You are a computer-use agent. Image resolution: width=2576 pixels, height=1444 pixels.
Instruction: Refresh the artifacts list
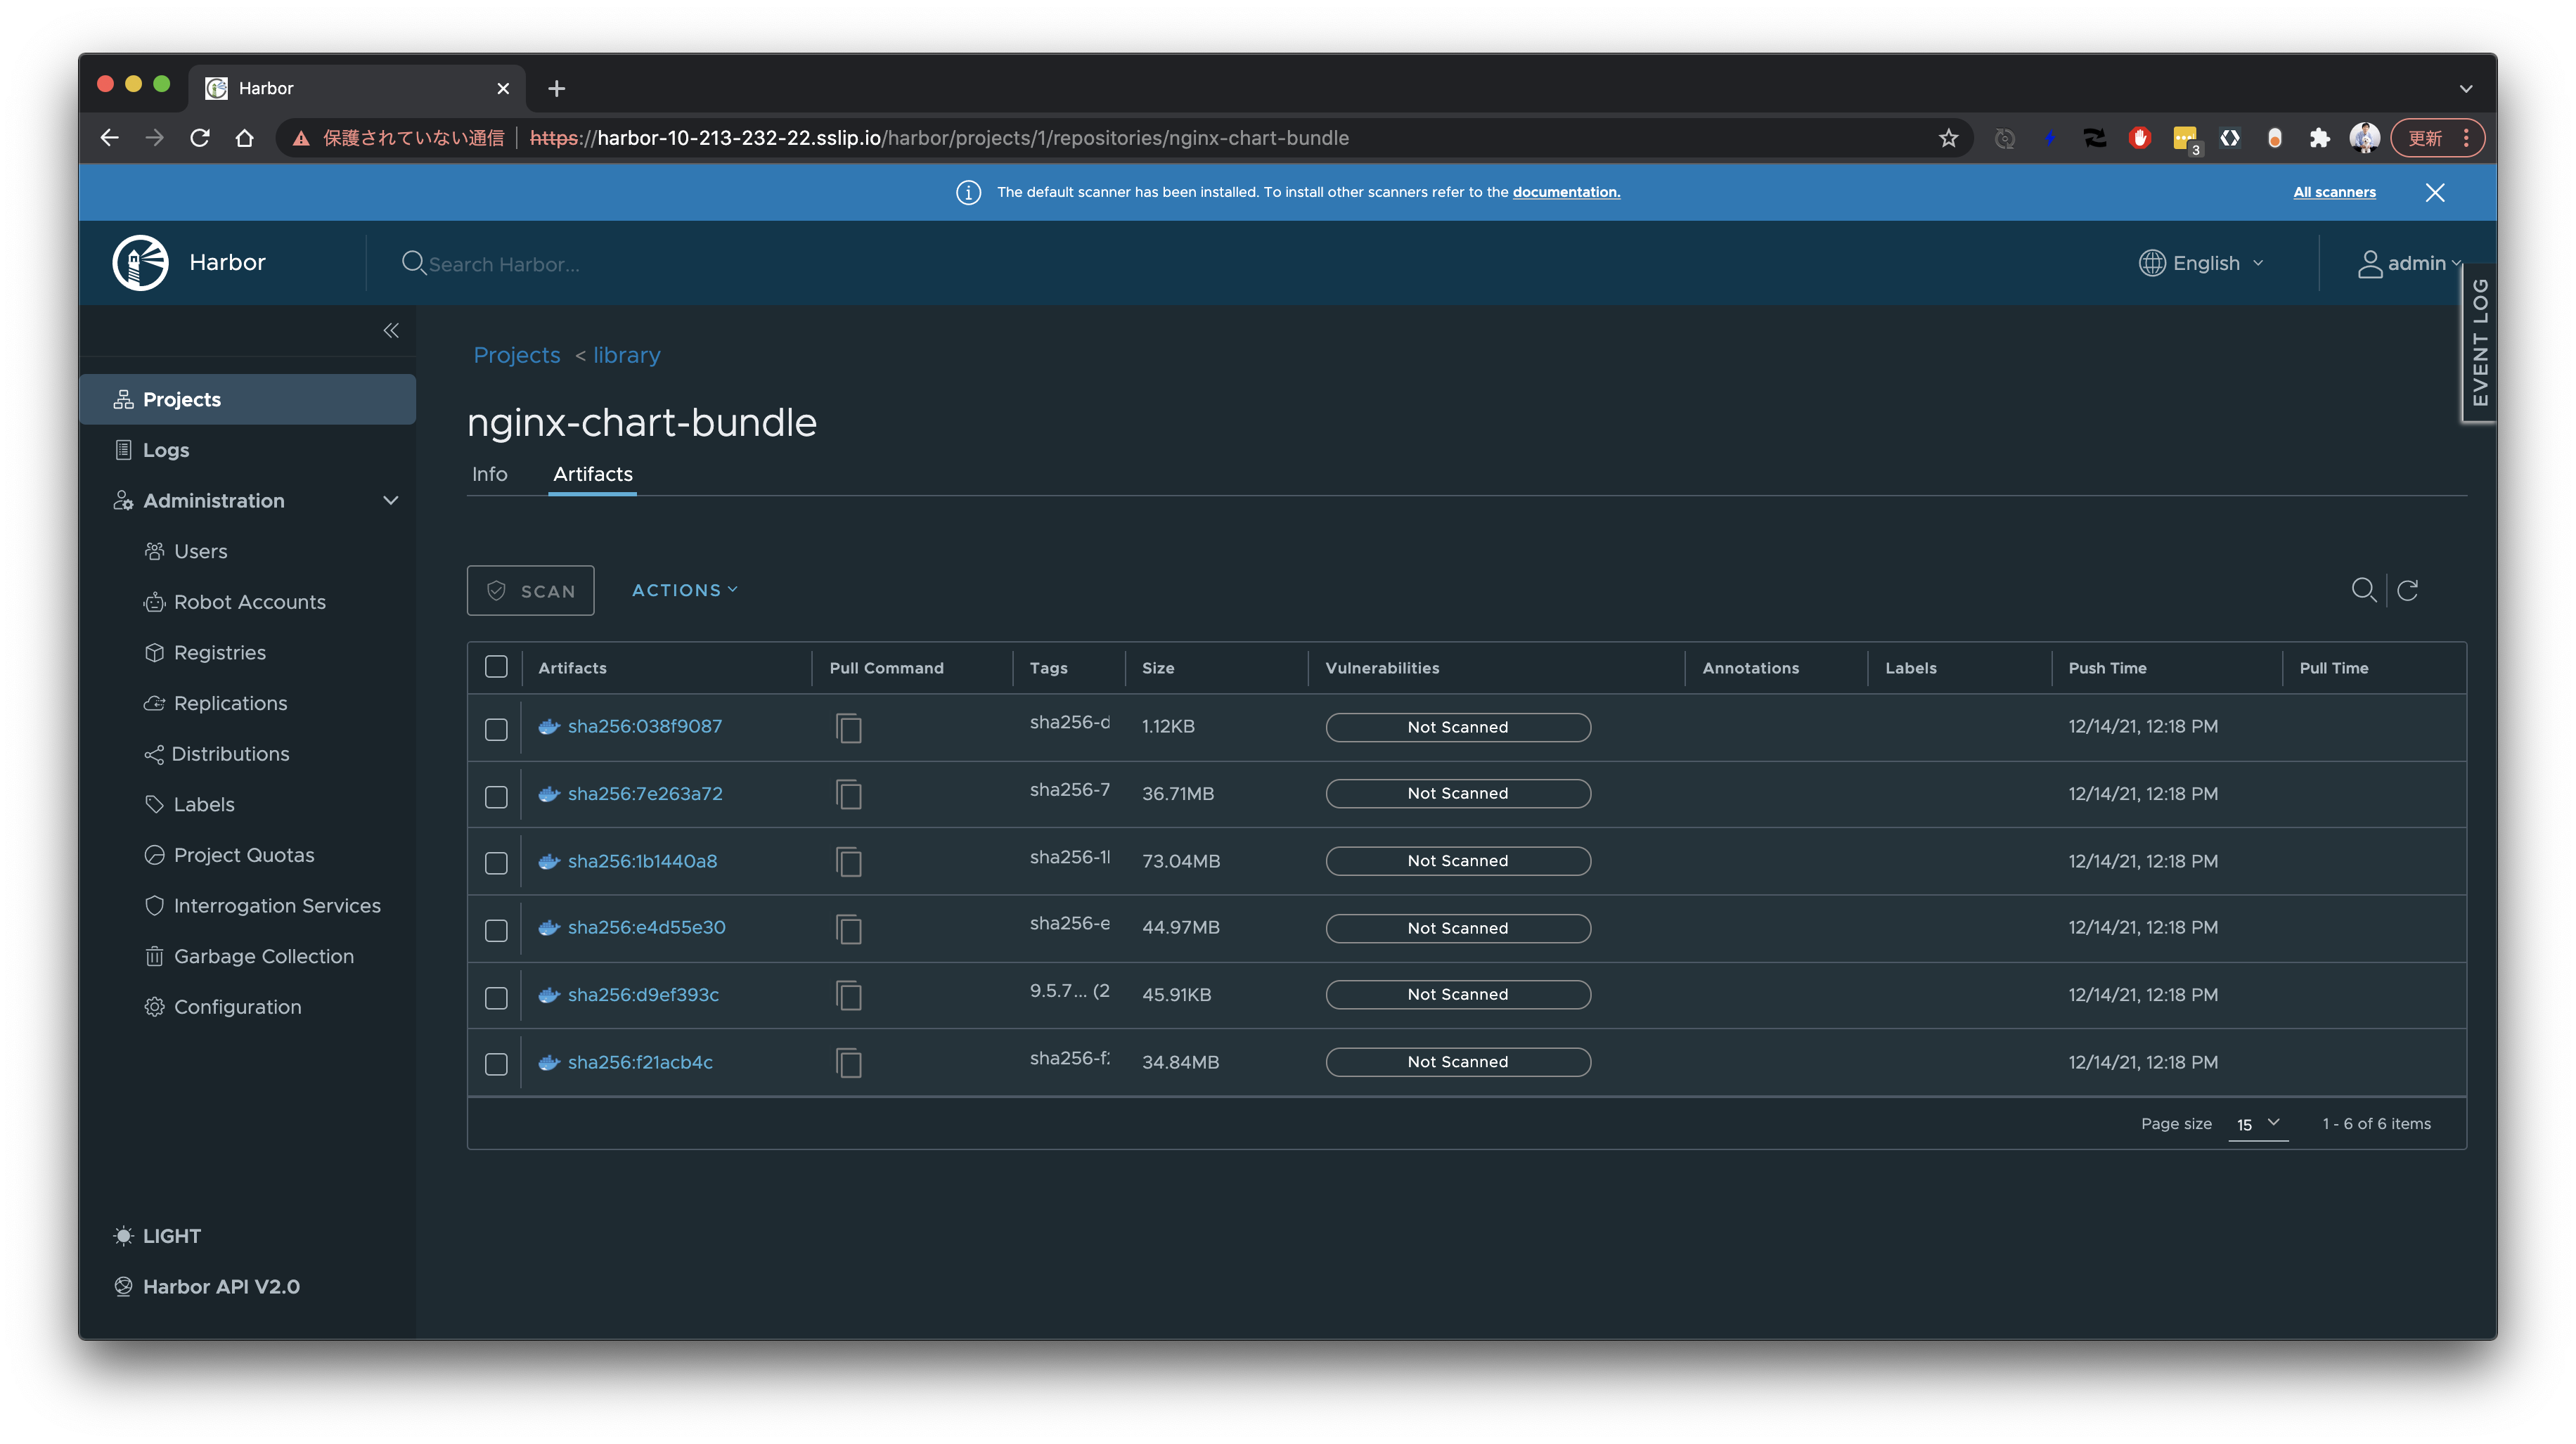(x=2408, y=590)
